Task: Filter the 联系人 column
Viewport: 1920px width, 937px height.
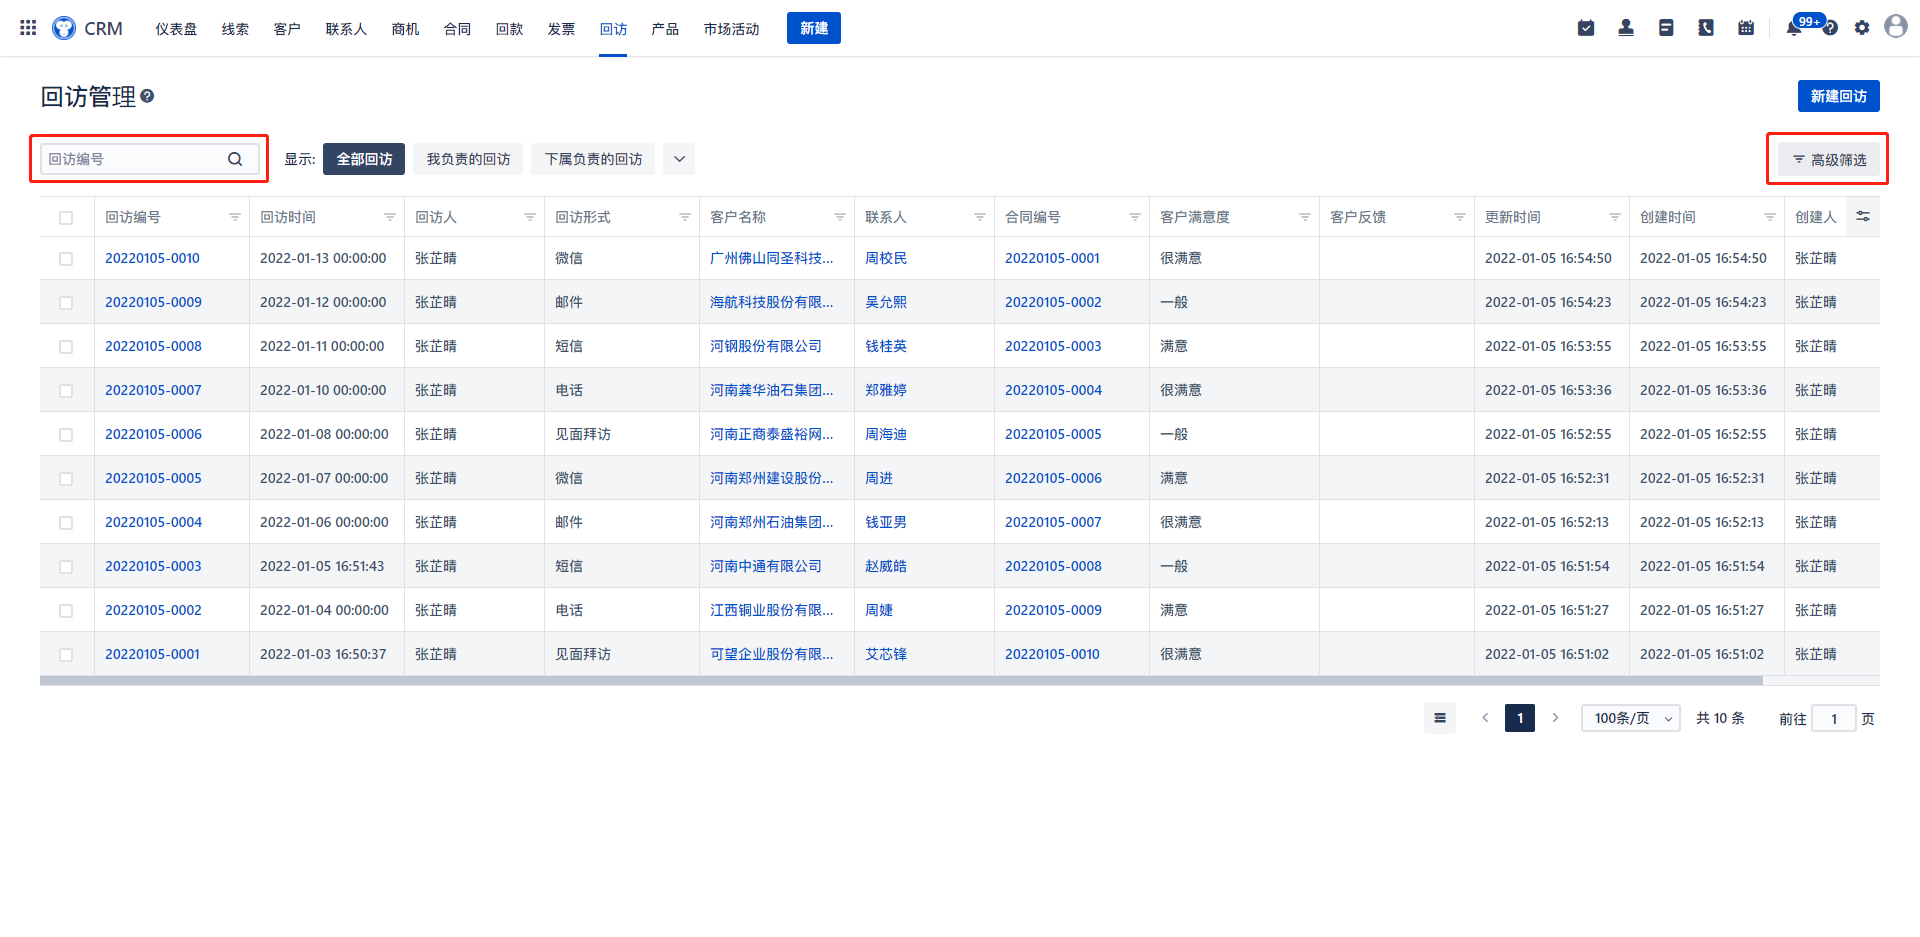Action: [x=980, y=217]
